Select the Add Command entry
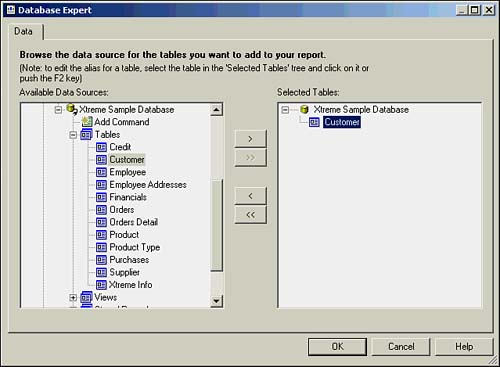Screen dimensions: 500x367 122,122
